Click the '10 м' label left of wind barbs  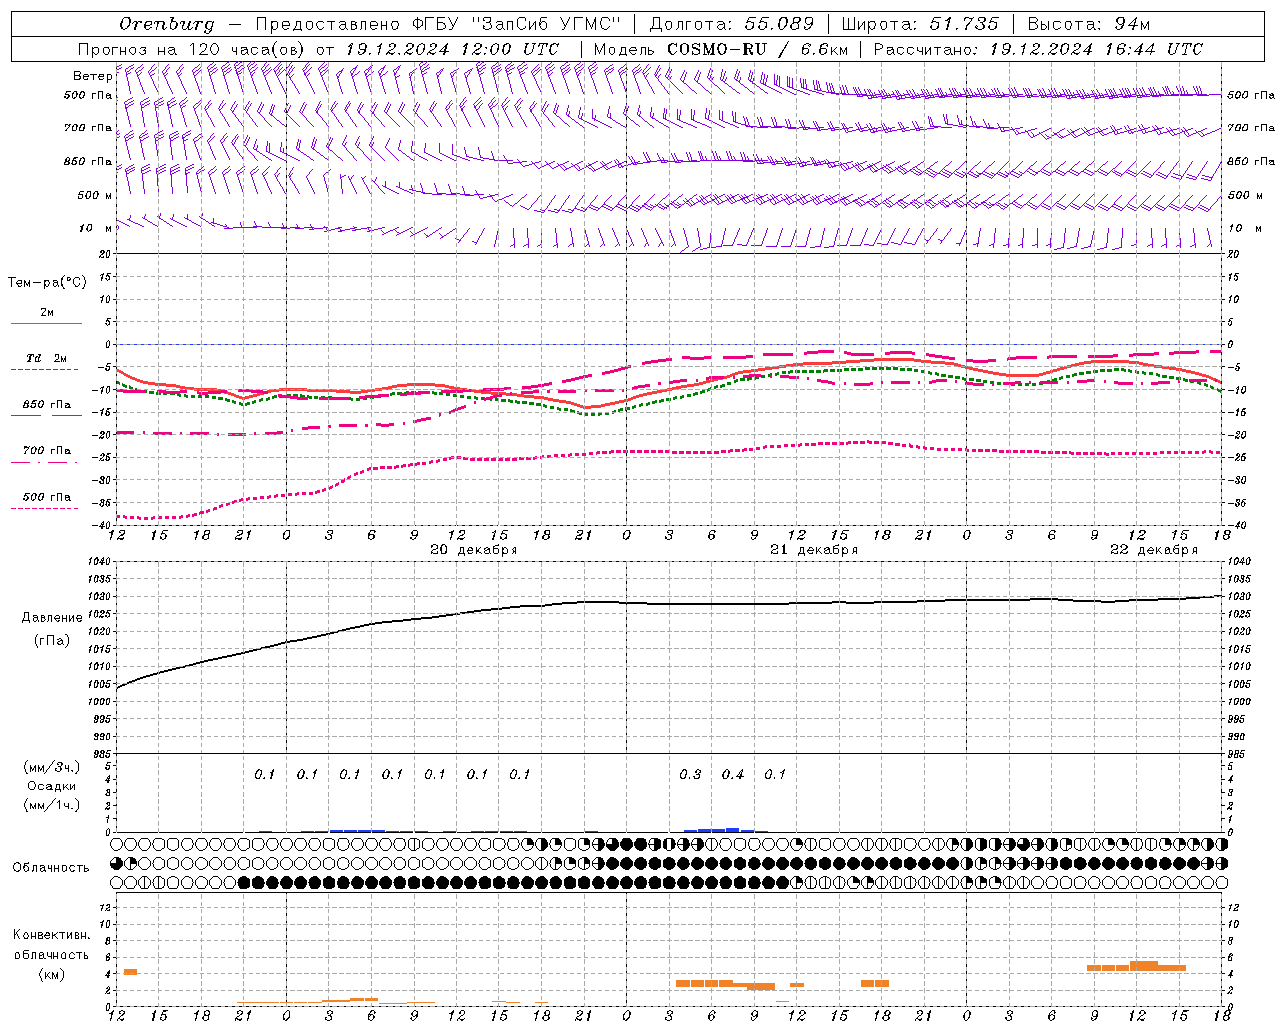(96, 228)
